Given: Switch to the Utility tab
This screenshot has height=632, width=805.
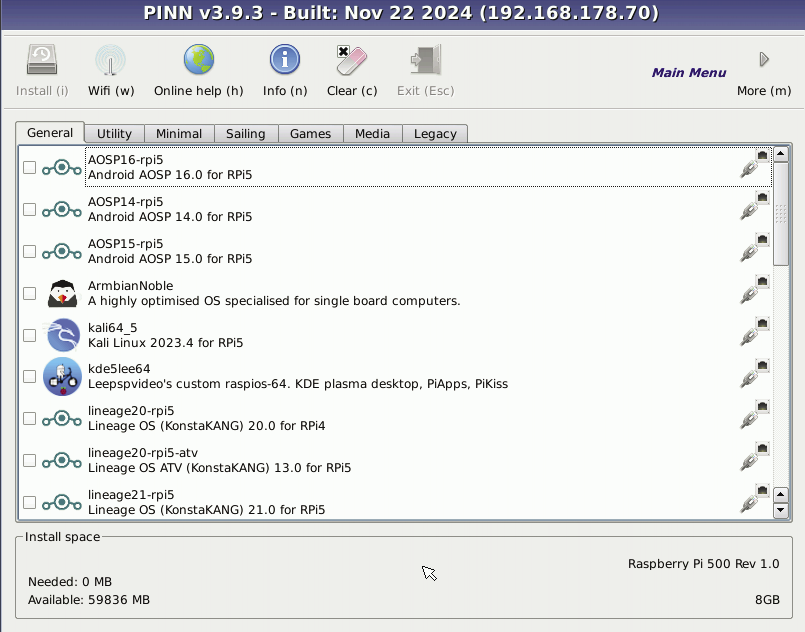Looking at the screenshot, I should pyautogui.click(x=113, y=133).
